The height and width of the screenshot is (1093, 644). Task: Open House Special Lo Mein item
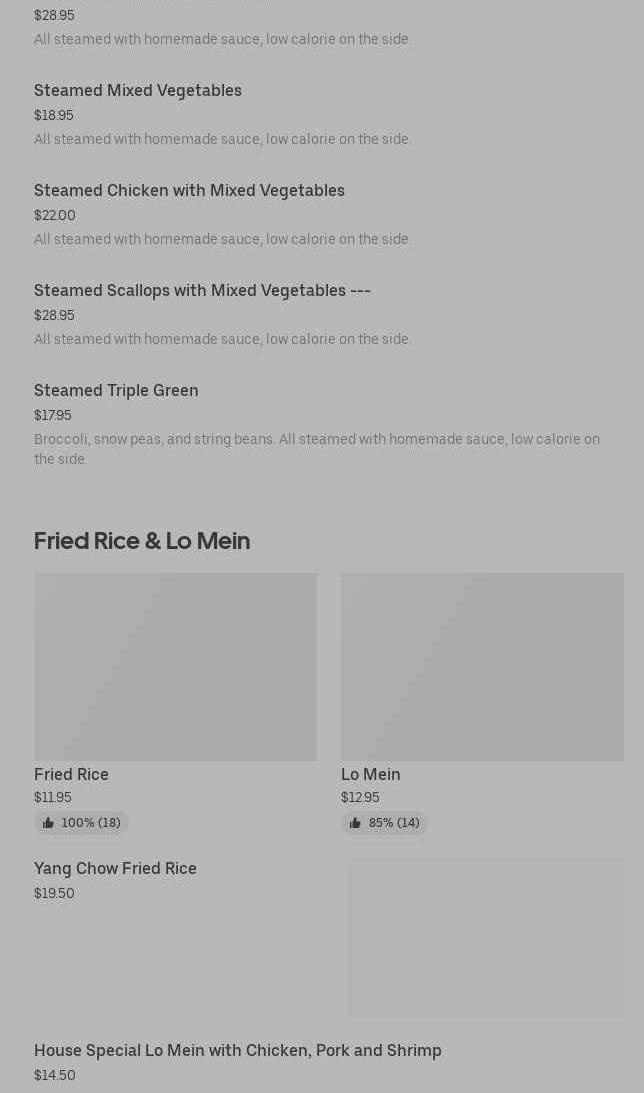(x=237, y=1050)
